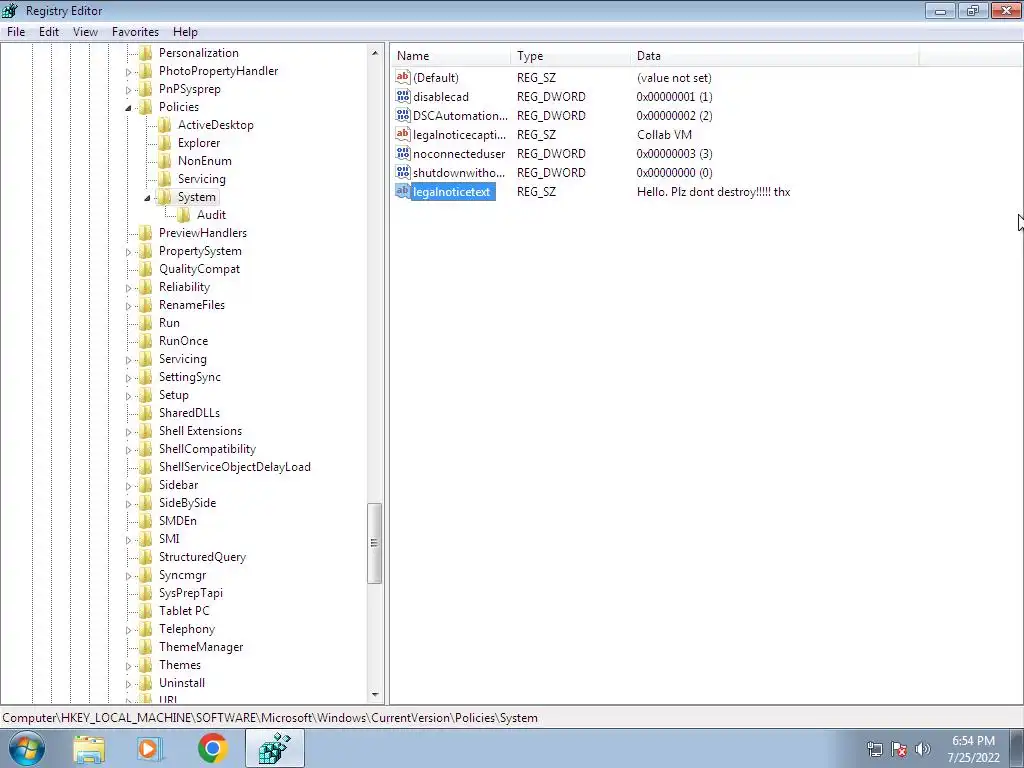Click the tree pane scrollbar thumb
This screenshot has height=768, width=1024.
point(375,543)
